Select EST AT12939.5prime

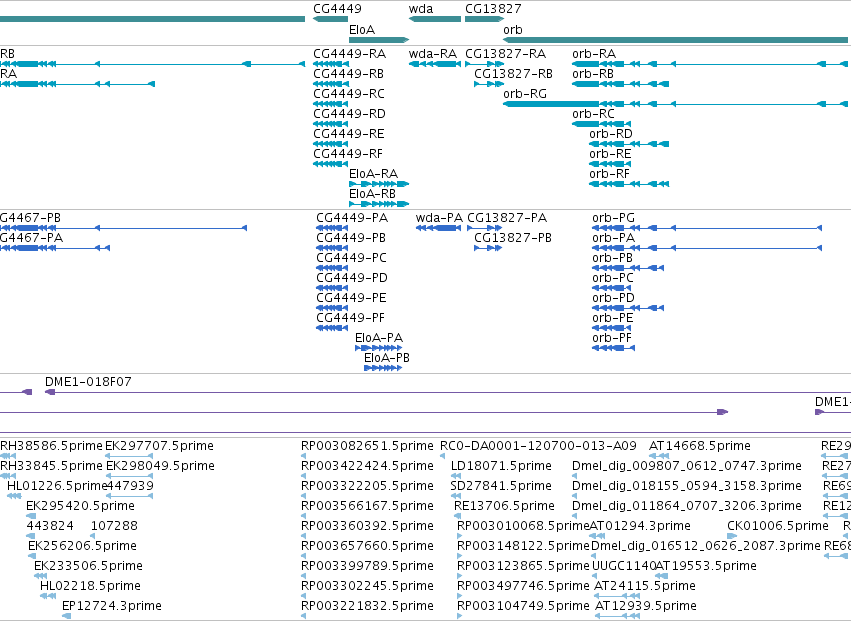click(618, 616)
